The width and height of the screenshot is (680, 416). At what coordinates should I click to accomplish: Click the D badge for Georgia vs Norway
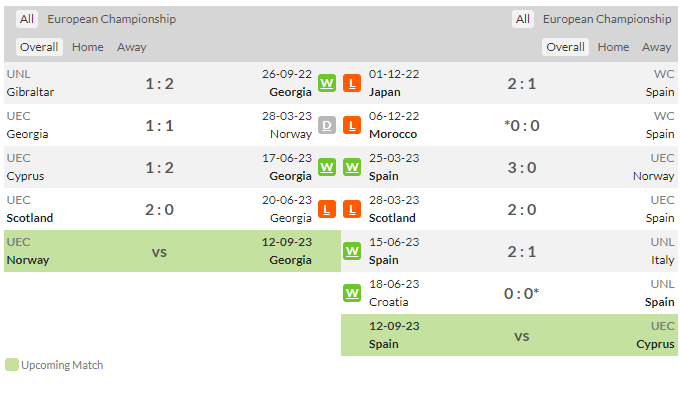[x=327, y=125]
